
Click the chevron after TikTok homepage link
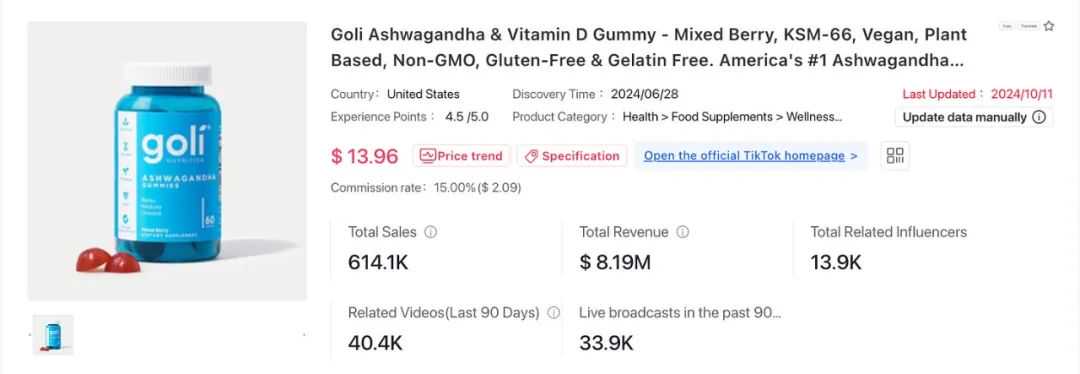pyautogui.click(x=854, y=156)
